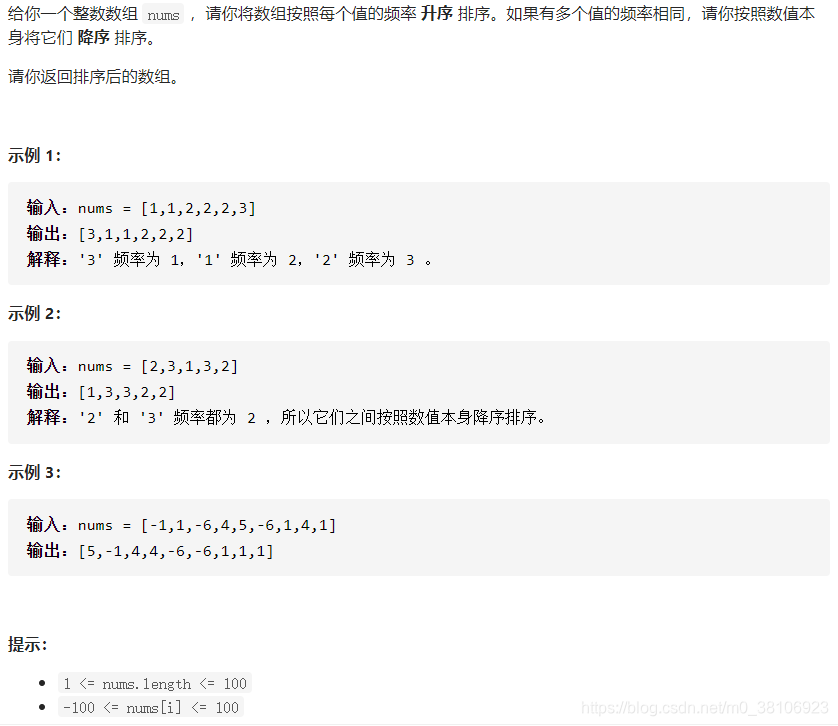Click the sentence 请你返回排序后的数组
Screen dimensions: 838x726
[94, 77]
